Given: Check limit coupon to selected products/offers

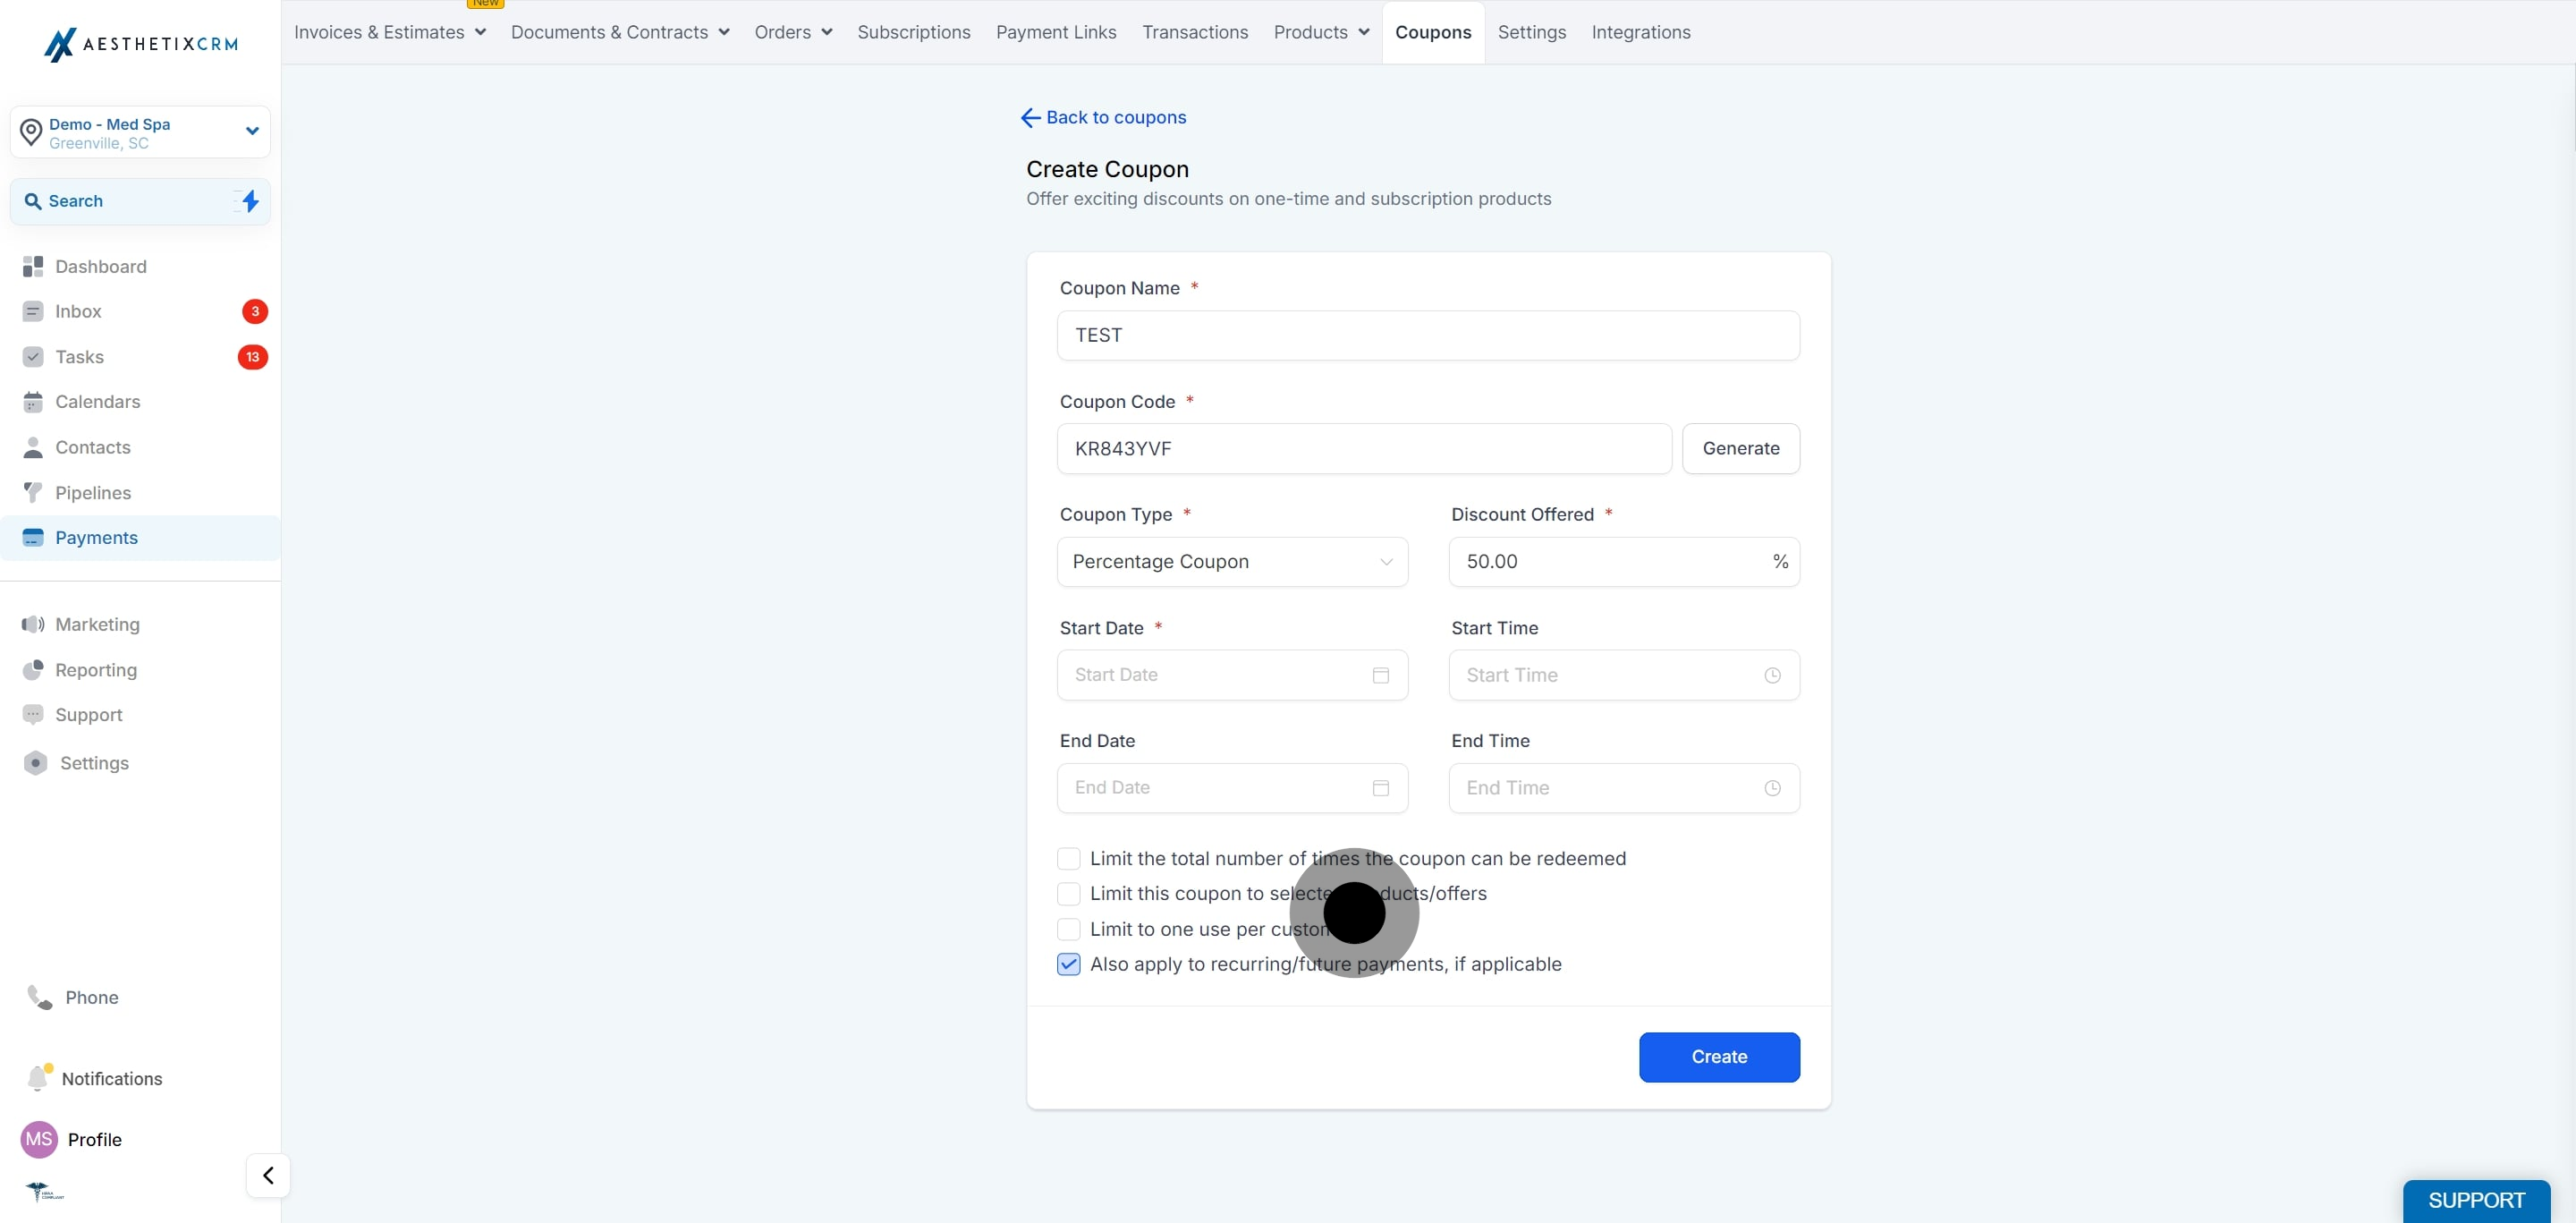Looking at the screenshot, I should coord(1068,894).
